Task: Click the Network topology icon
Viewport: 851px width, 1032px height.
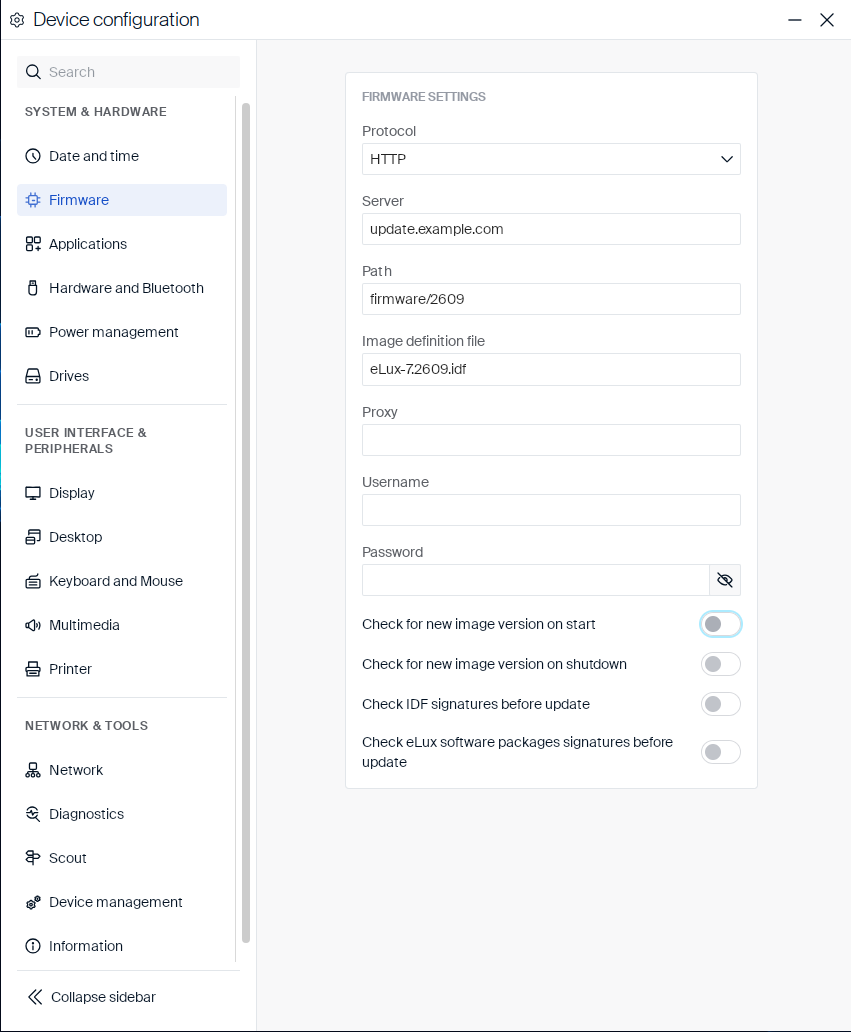Action: tap(33, 770)
